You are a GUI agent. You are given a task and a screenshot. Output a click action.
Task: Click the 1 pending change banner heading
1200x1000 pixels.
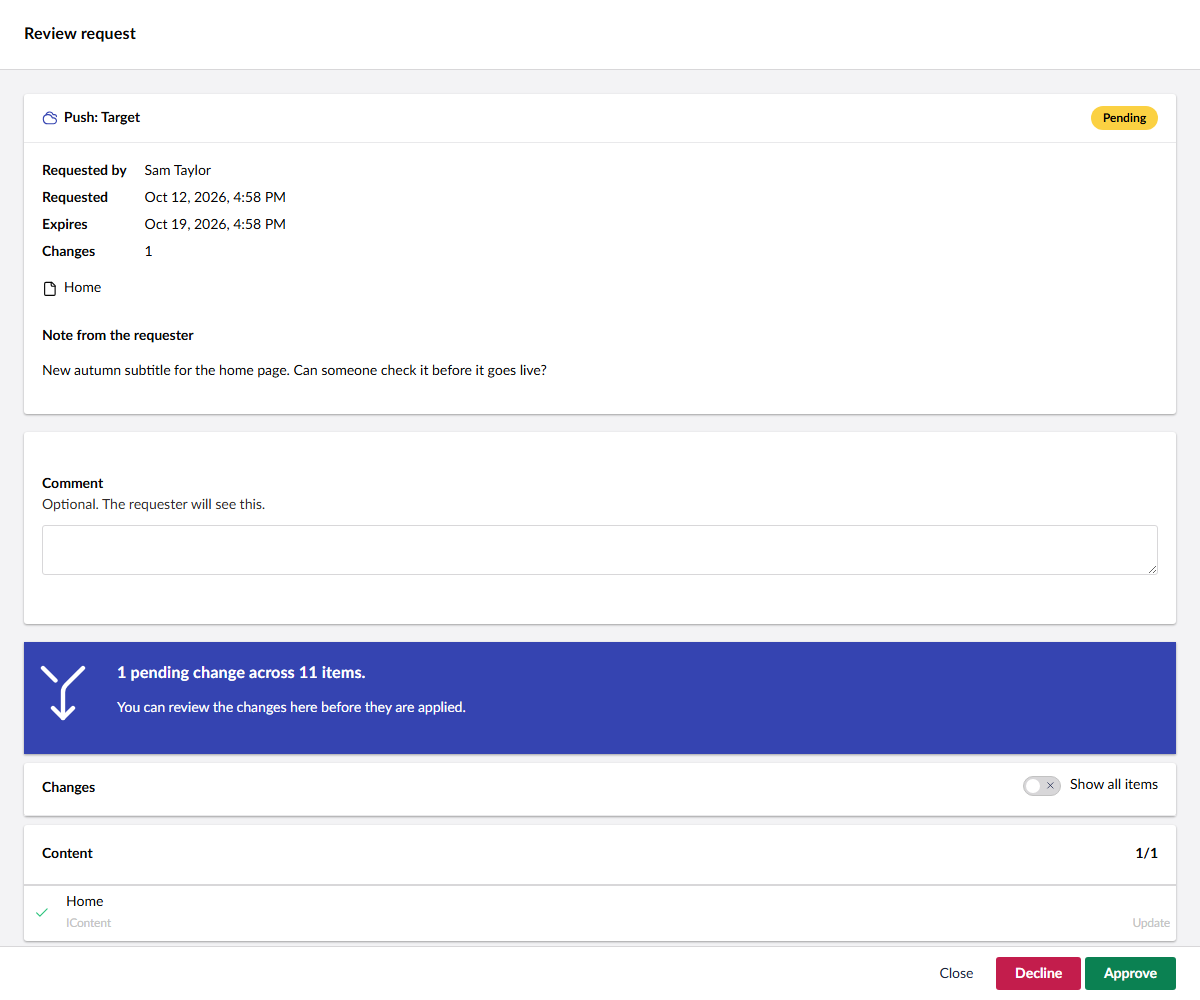pos(241,673)
